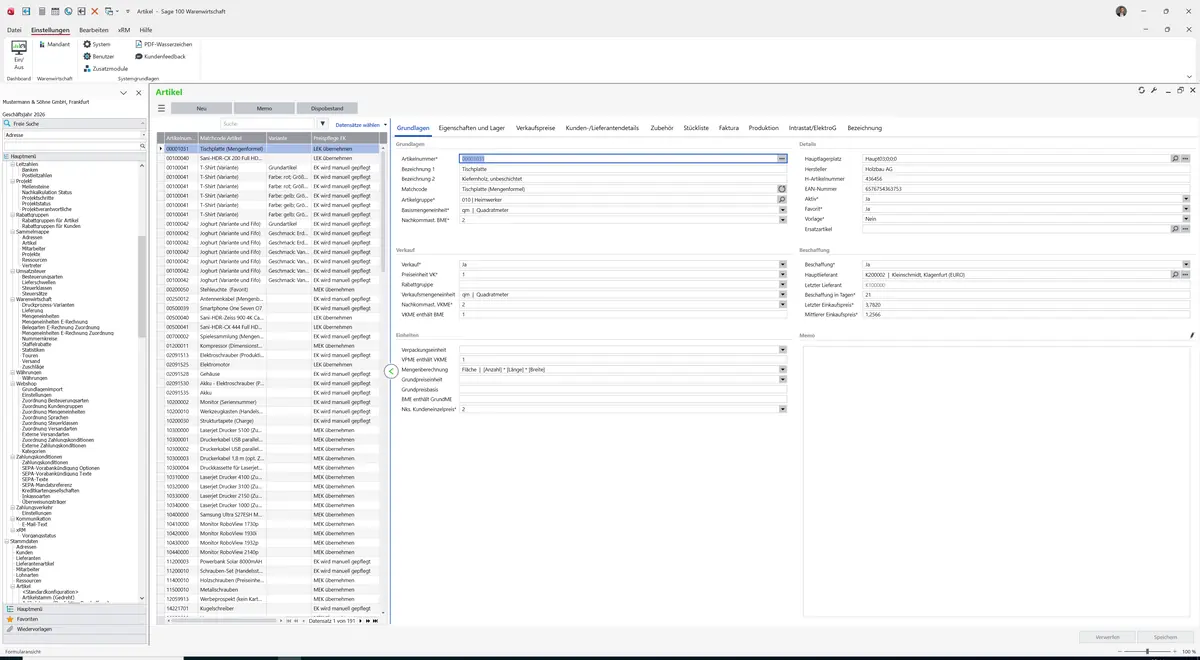The image size is (1200, 660).
Task: Open the Aktiv dropdown
Action: coord(1186,199)
